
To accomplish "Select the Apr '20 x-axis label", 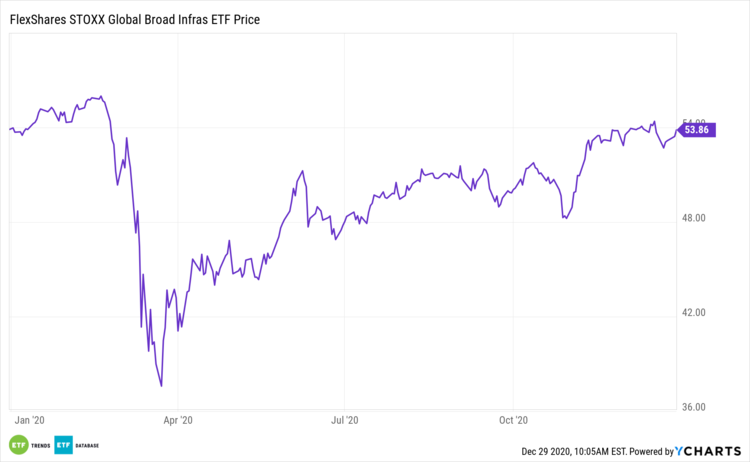I will [x=177, y=420].
